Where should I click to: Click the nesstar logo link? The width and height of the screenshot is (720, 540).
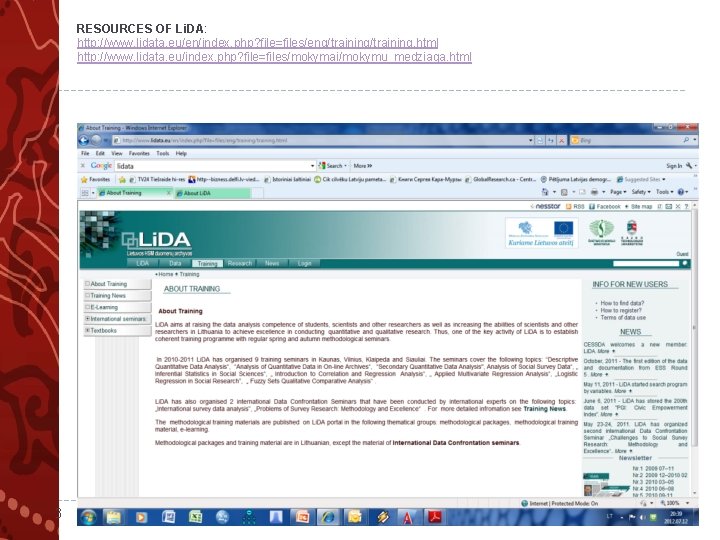click(546, 207)
